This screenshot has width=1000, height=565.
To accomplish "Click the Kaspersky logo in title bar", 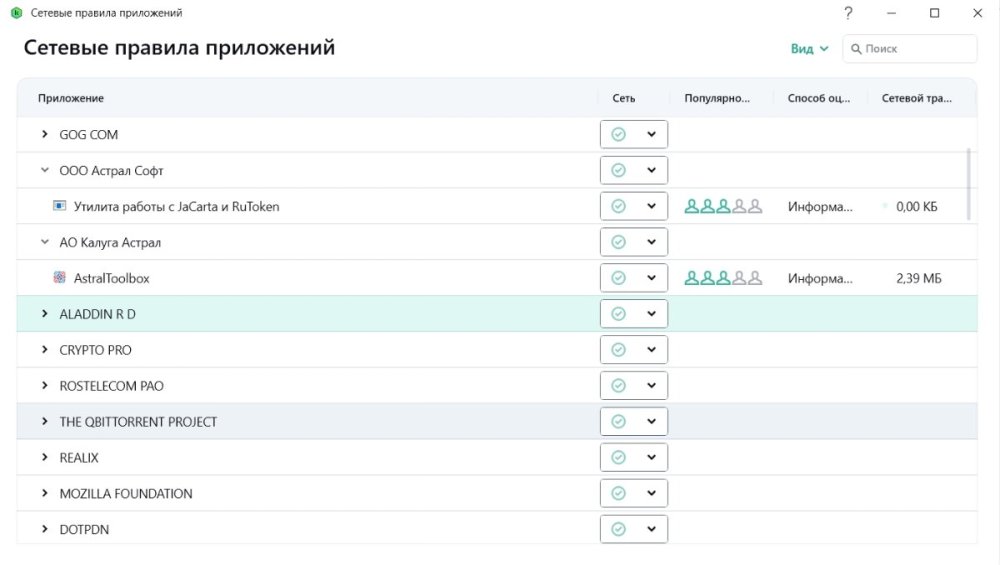I will (17, 13).
